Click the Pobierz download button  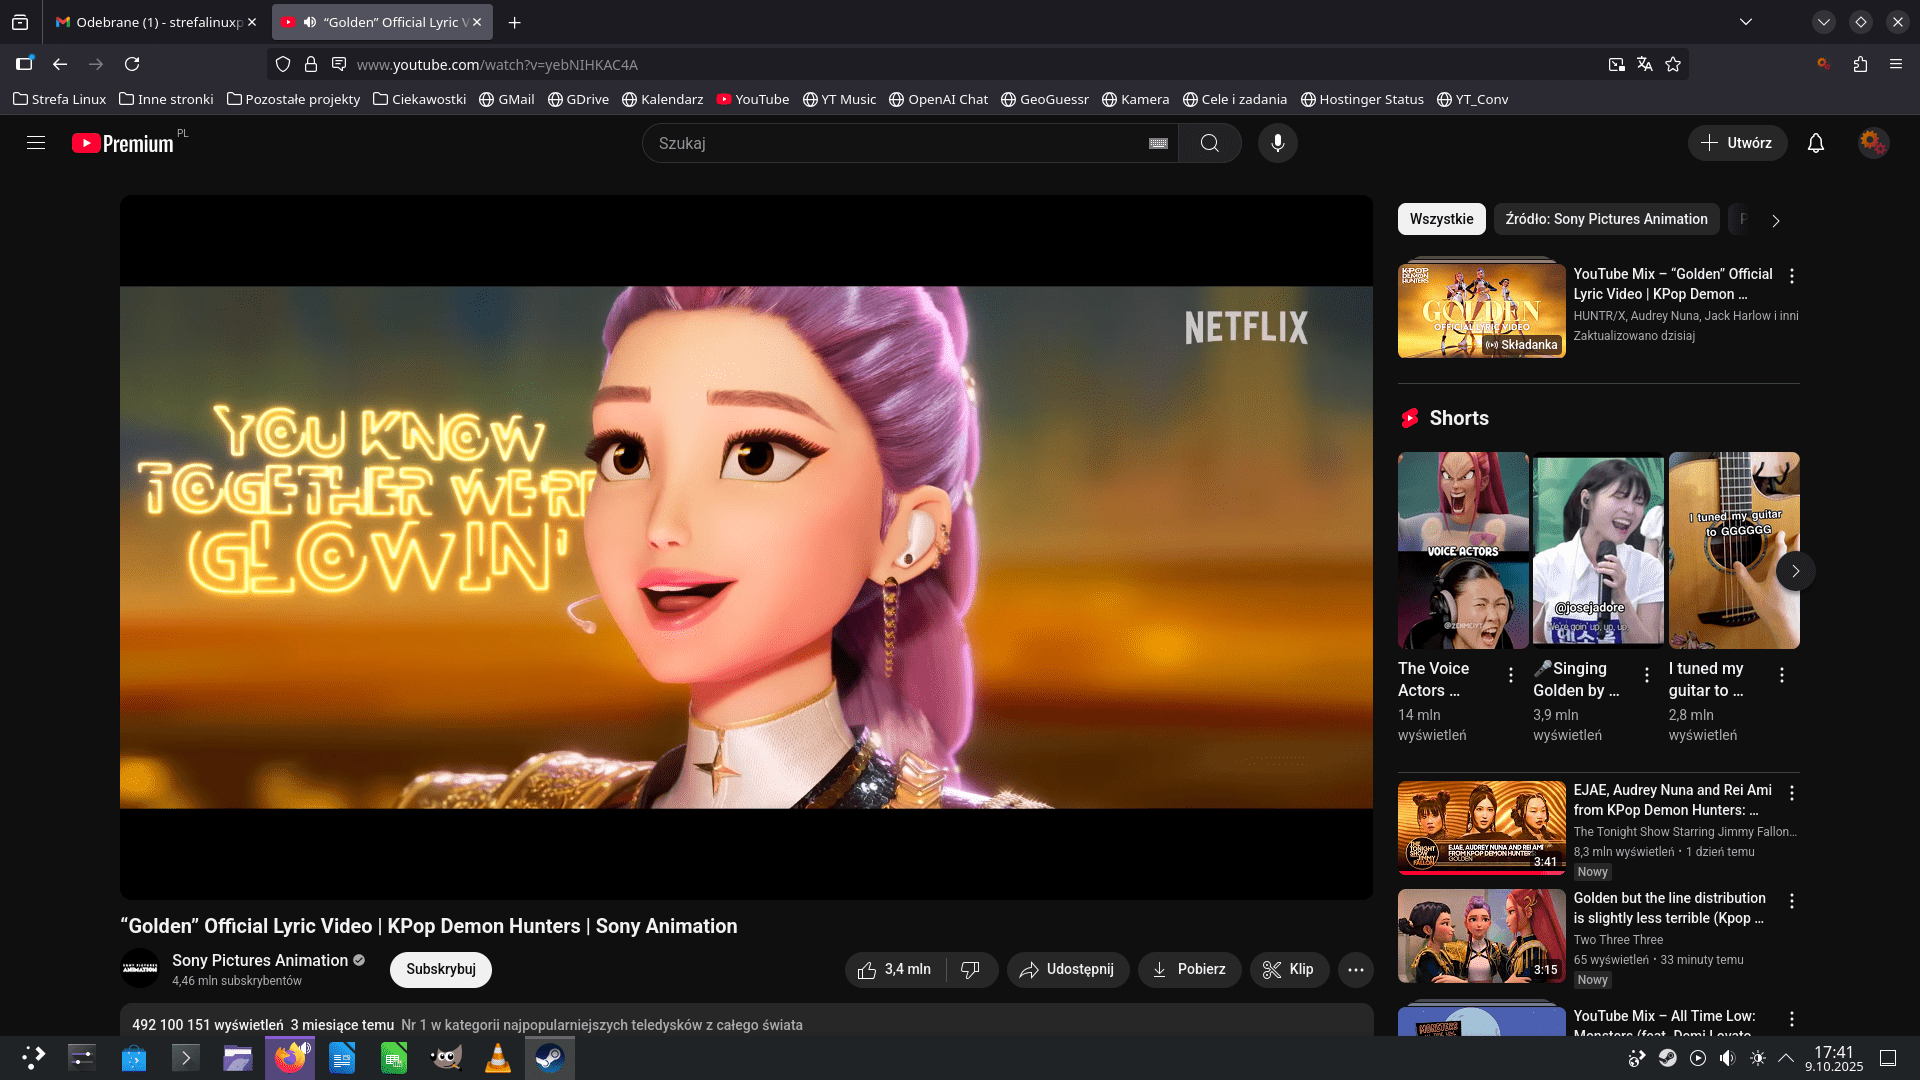pyautogui.click(x=1189, y=969)
